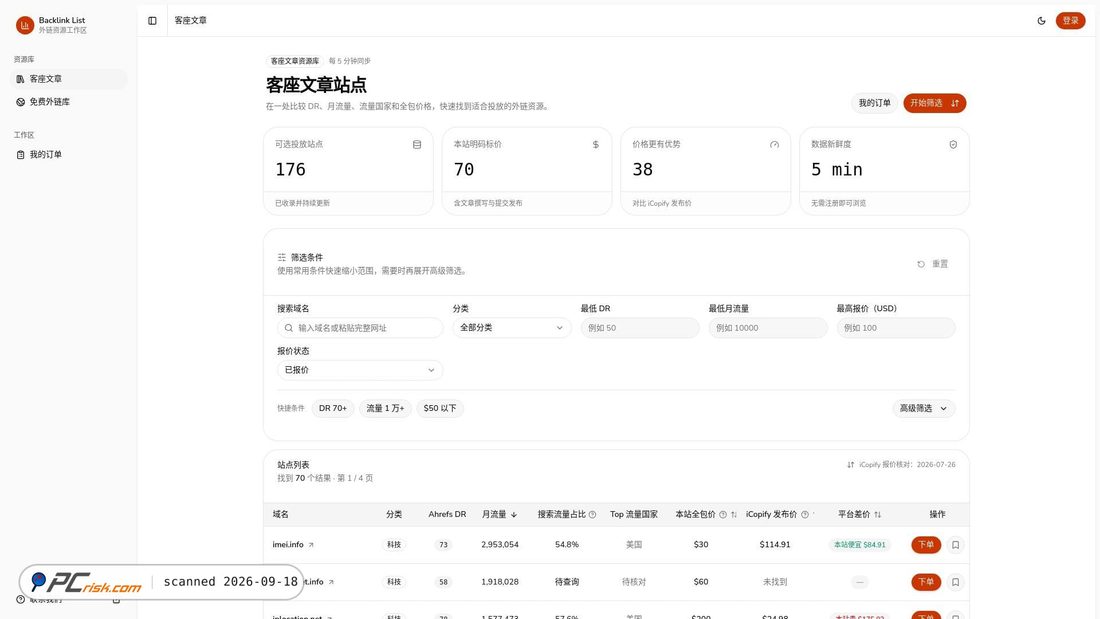Open the 报价状态 dropdown showing 已报价
The image size is (1100, 619).
click(x=360, y=370)
